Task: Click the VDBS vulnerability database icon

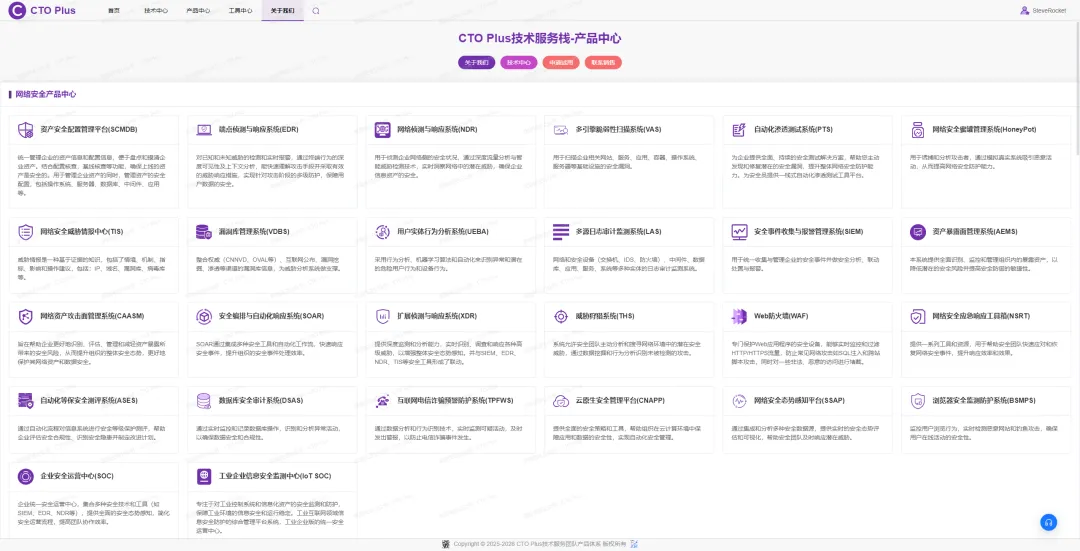Action: coord(204,232)
